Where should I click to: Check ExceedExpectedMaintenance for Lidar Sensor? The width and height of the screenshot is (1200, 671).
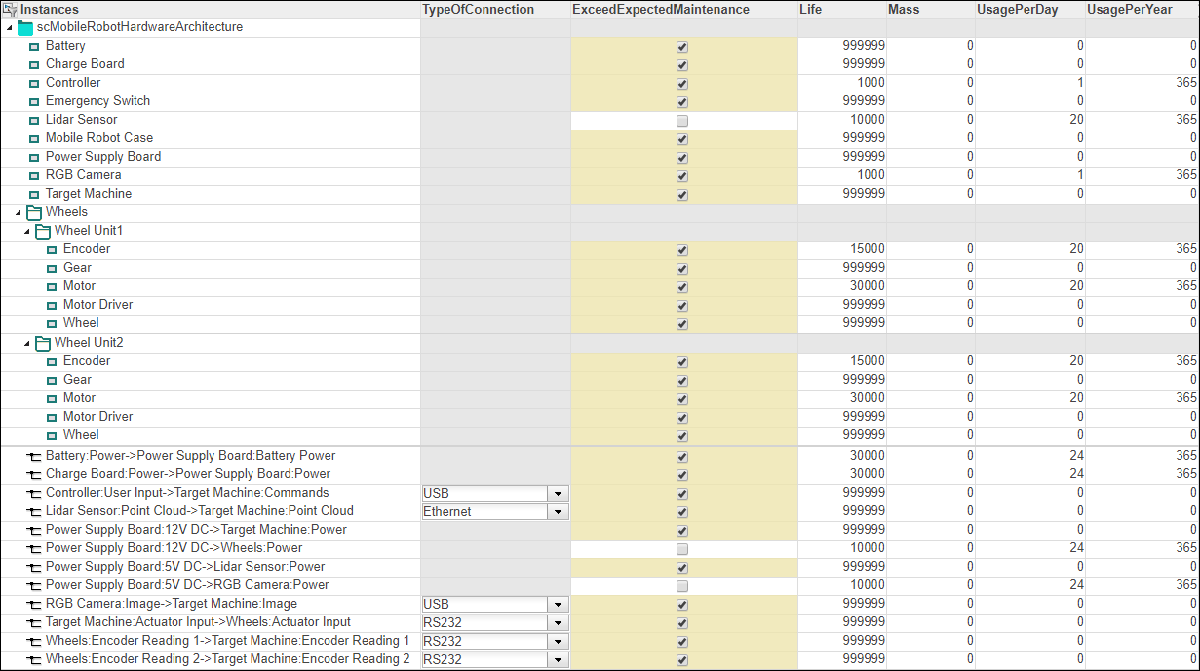[x=682, y=121]
